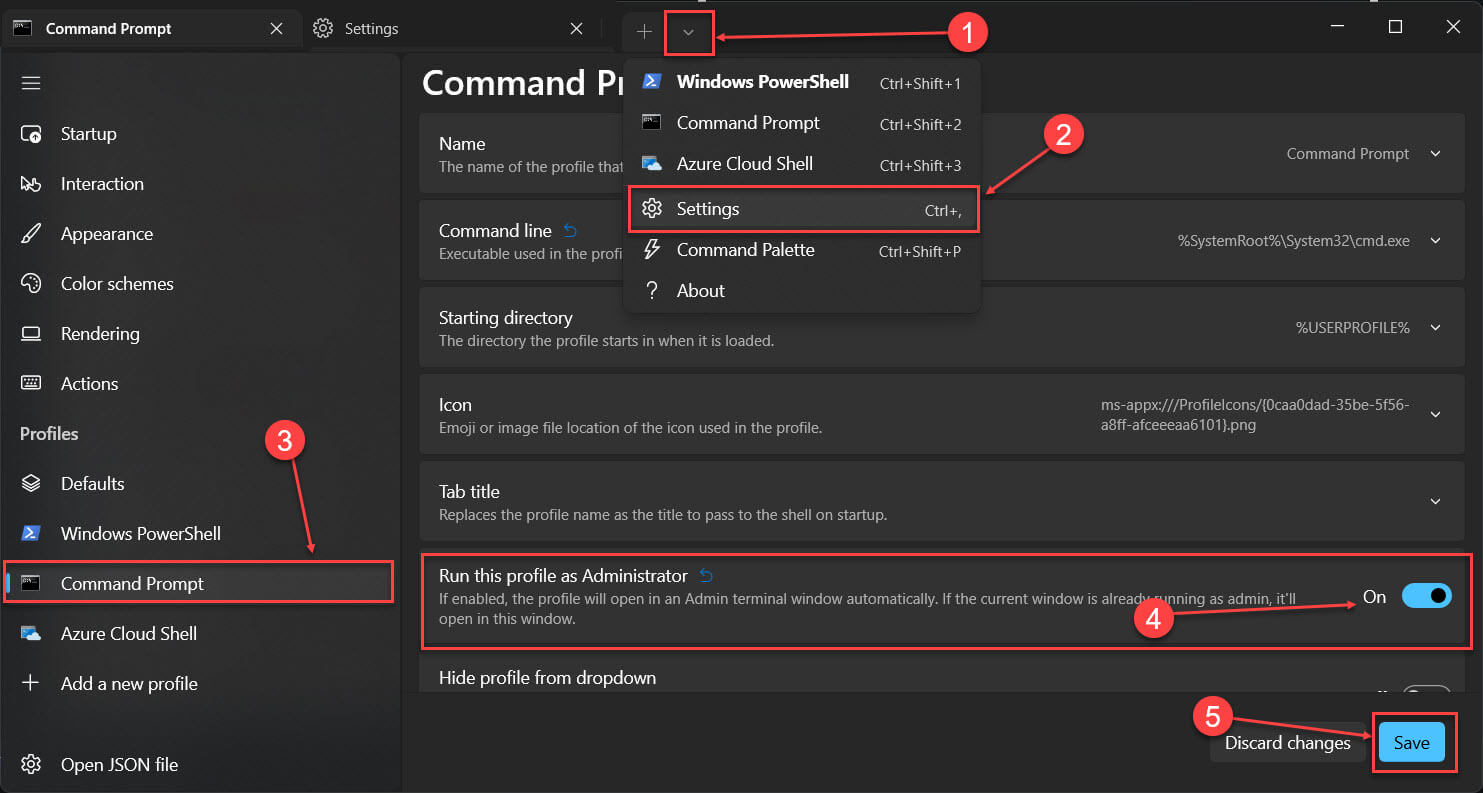Viewport: 1483px width, 793px height.
Task: Reset Command line setting with undo arrow
Action: coord(570,231)
